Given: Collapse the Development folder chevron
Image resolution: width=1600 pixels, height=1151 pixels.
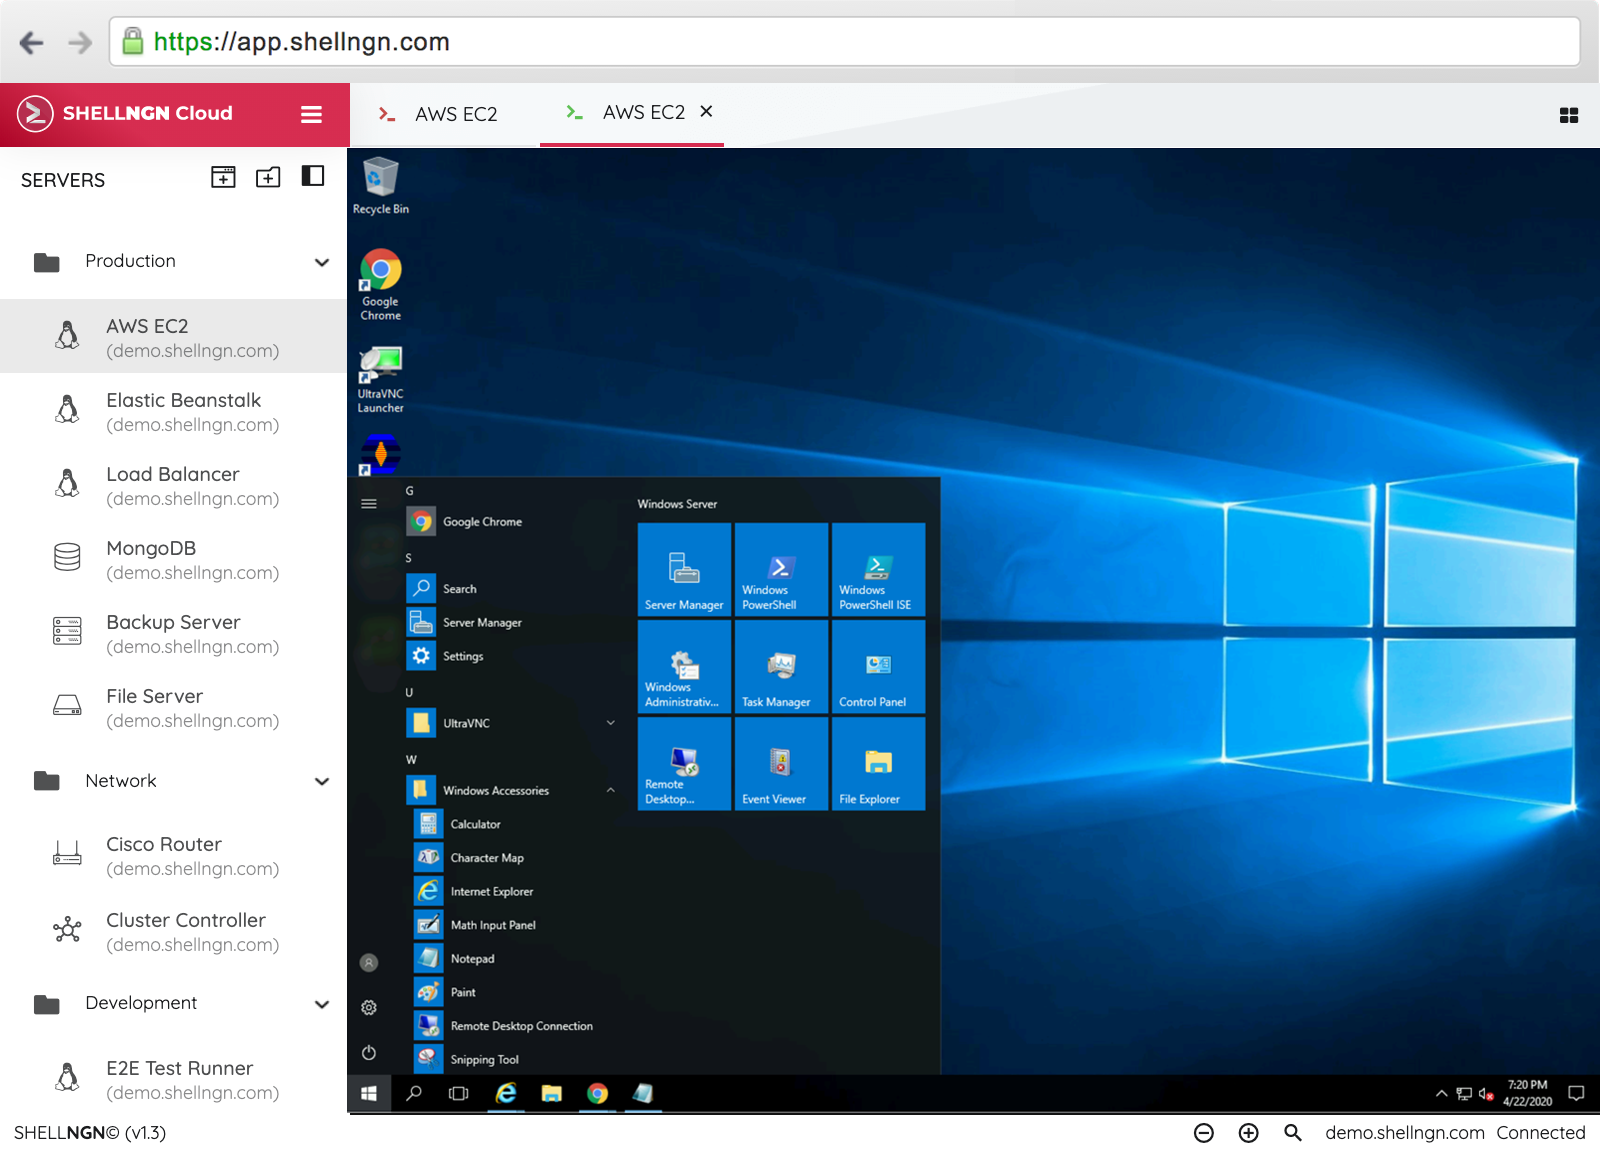Looking at the screenshot, I should (322, 1004).
